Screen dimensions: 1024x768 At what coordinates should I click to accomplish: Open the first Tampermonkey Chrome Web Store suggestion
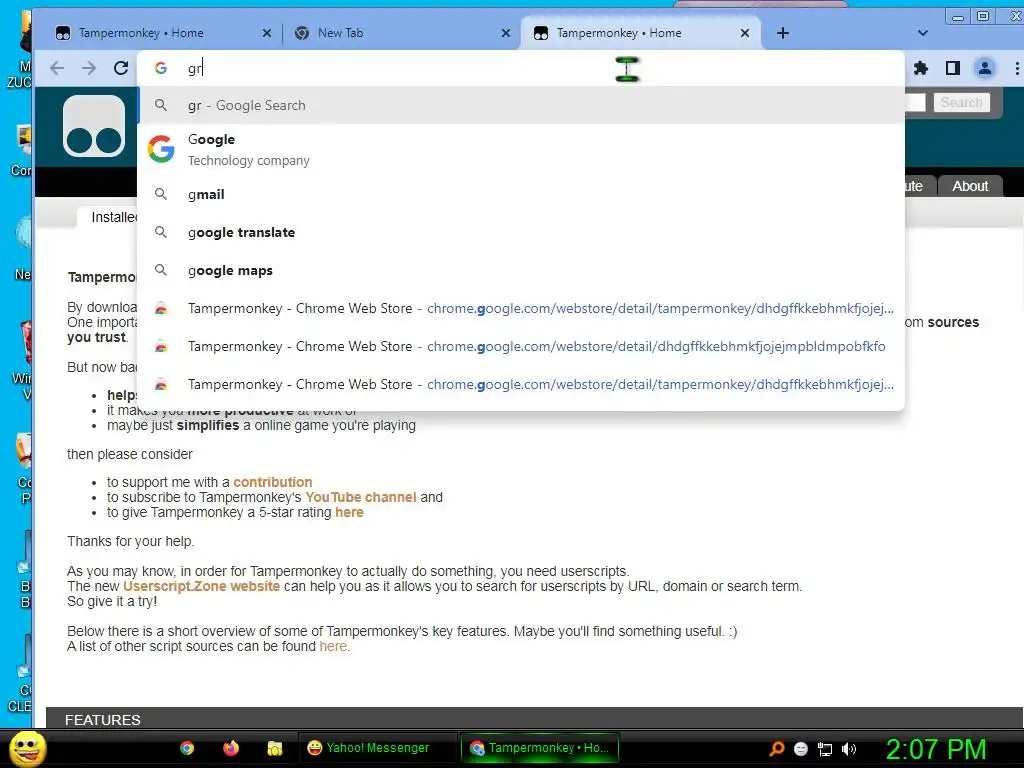point(521,308)
